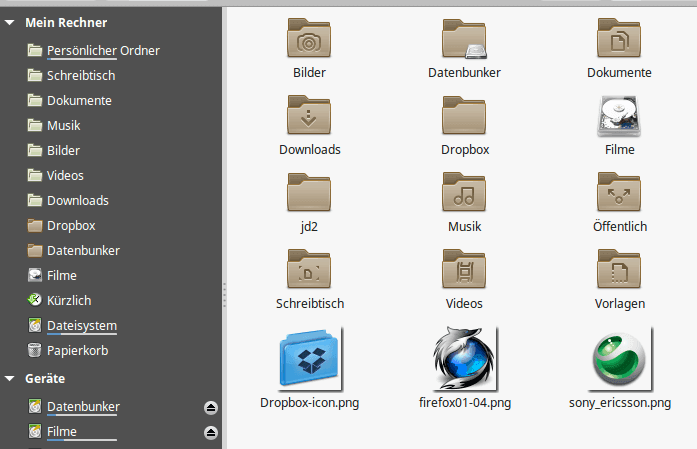
Task: Select the jd2 folder
Action: pyautogui.click(x=309, y=192)
